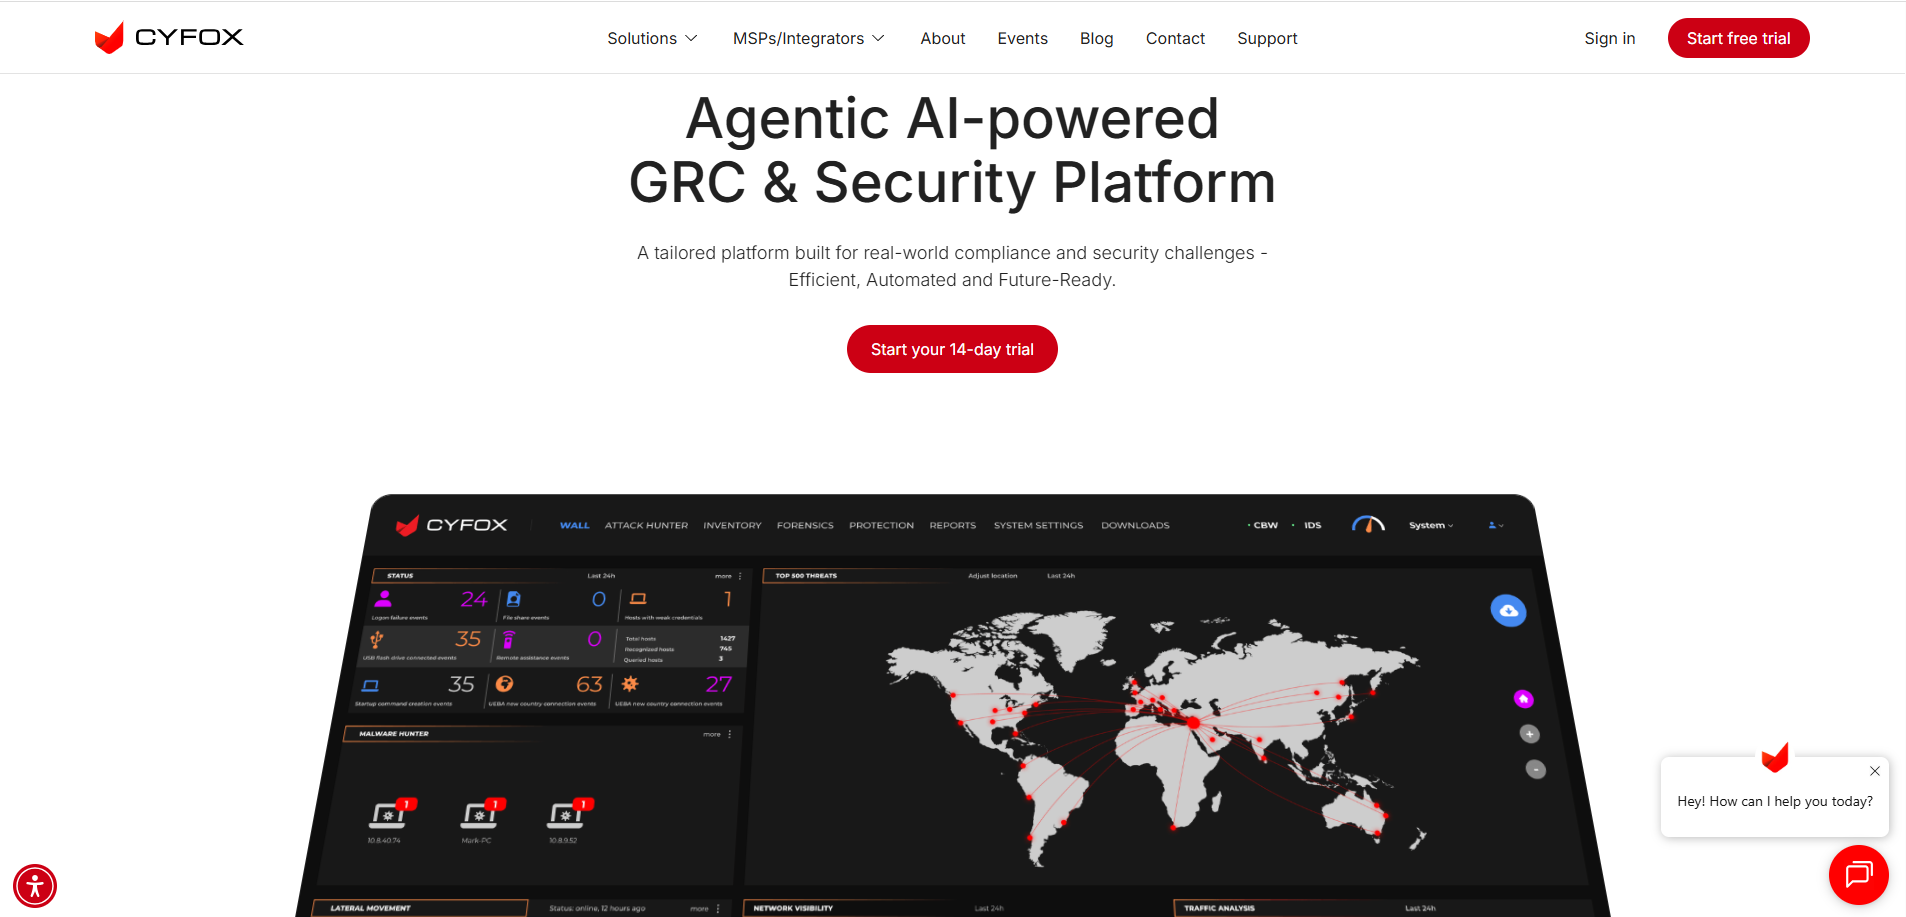Select the PROTECTION tab
Image resolution: width=1906 pixels, height=917 pixels.
[881, 525]
